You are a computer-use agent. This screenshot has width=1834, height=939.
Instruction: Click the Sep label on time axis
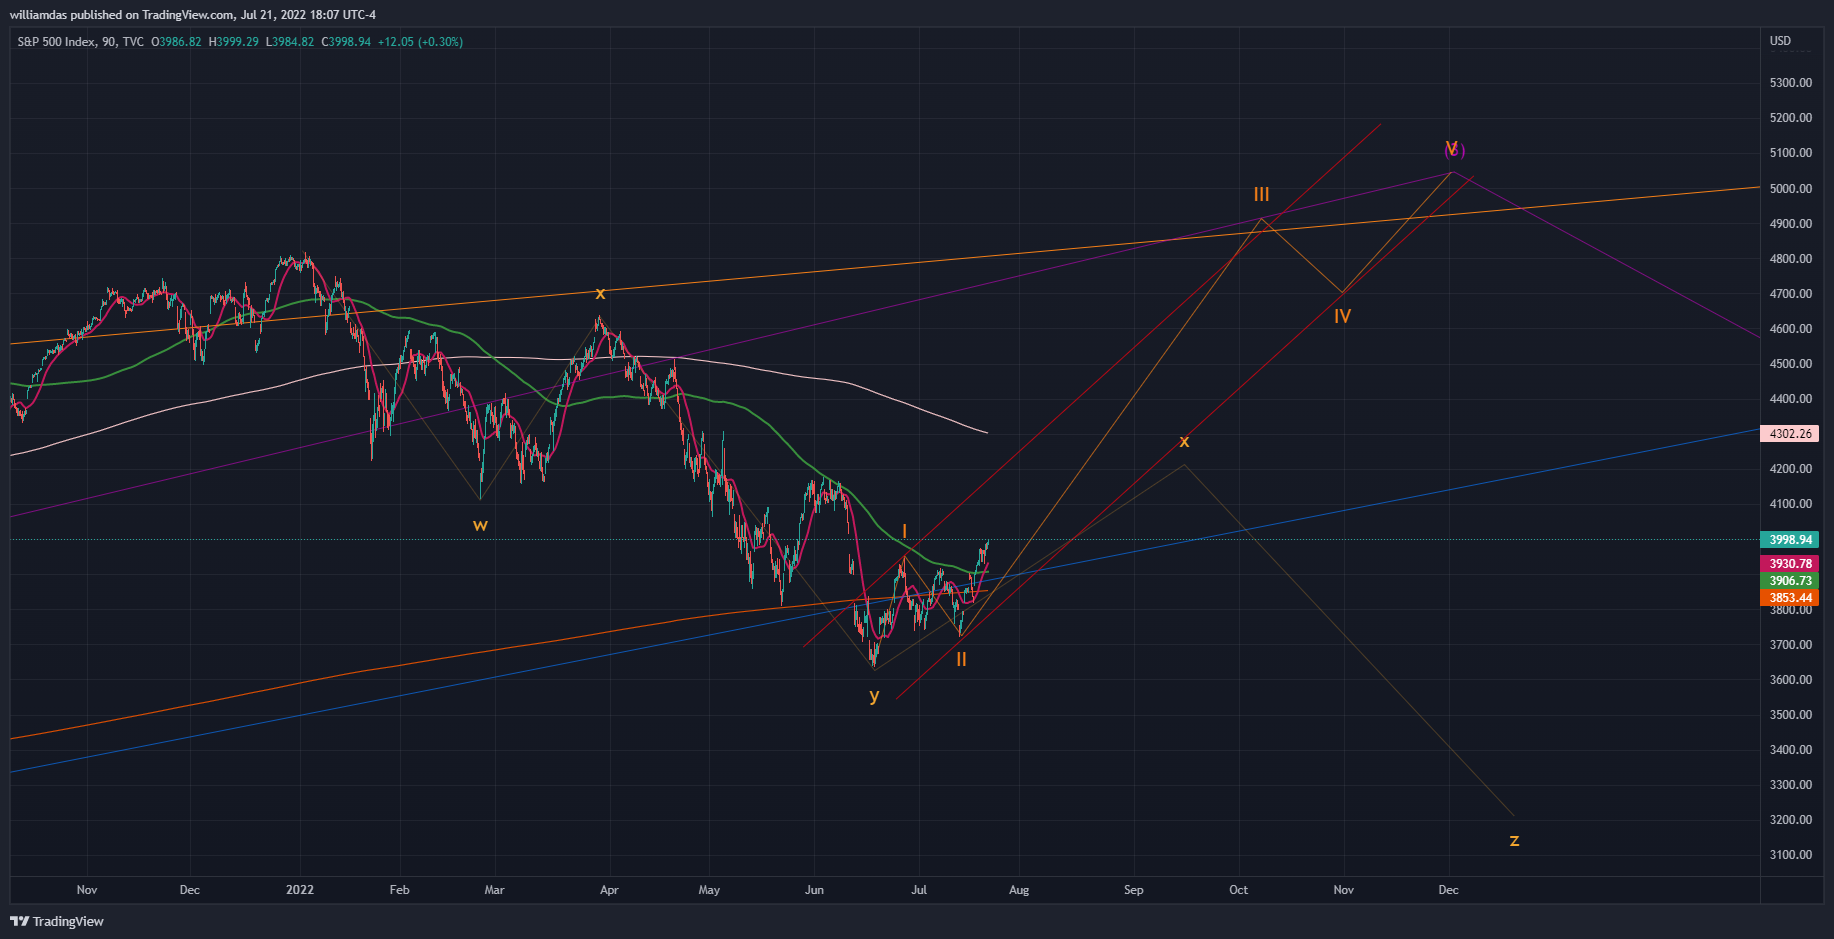click(x=1133, y=890)
